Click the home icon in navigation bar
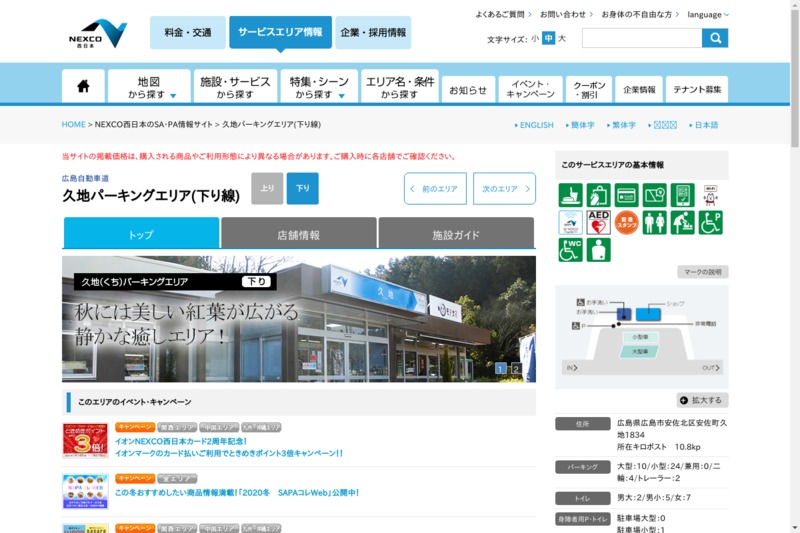The height and width of the screenshot is (533, 800). [x=83, y=87]
